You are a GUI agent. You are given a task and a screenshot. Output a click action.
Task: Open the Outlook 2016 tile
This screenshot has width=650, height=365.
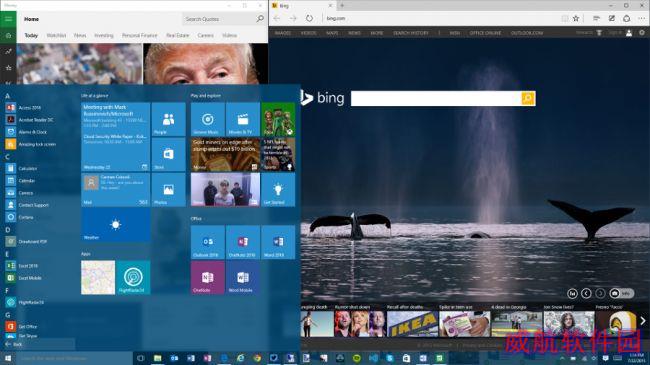(208, 242)
